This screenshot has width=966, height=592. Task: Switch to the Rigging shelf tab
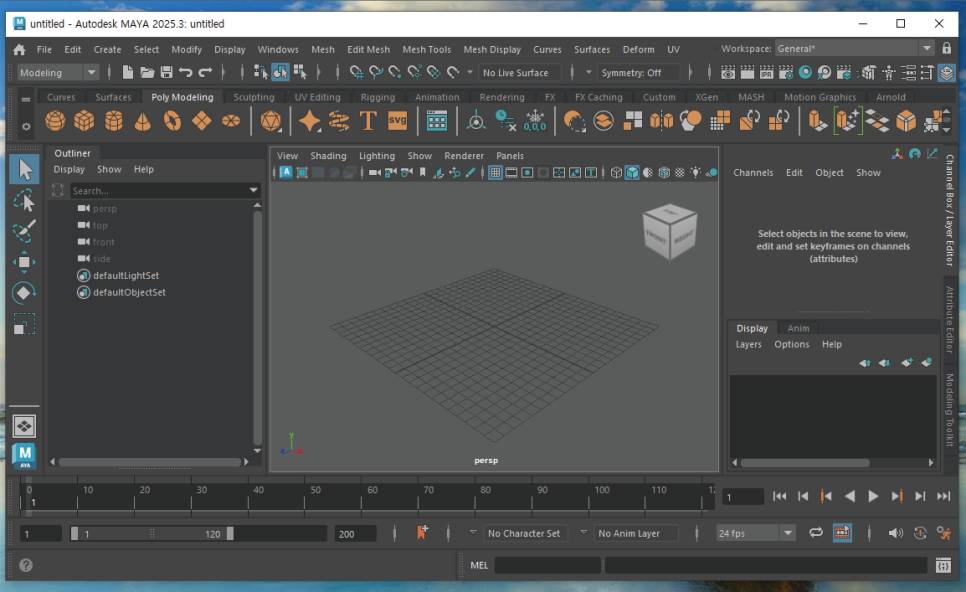tap(378, 97)
